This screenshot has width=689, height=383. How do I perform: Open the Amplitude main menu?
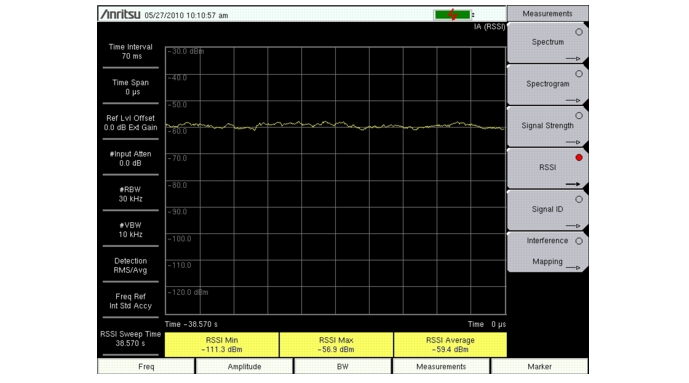(x=244, y=366)
